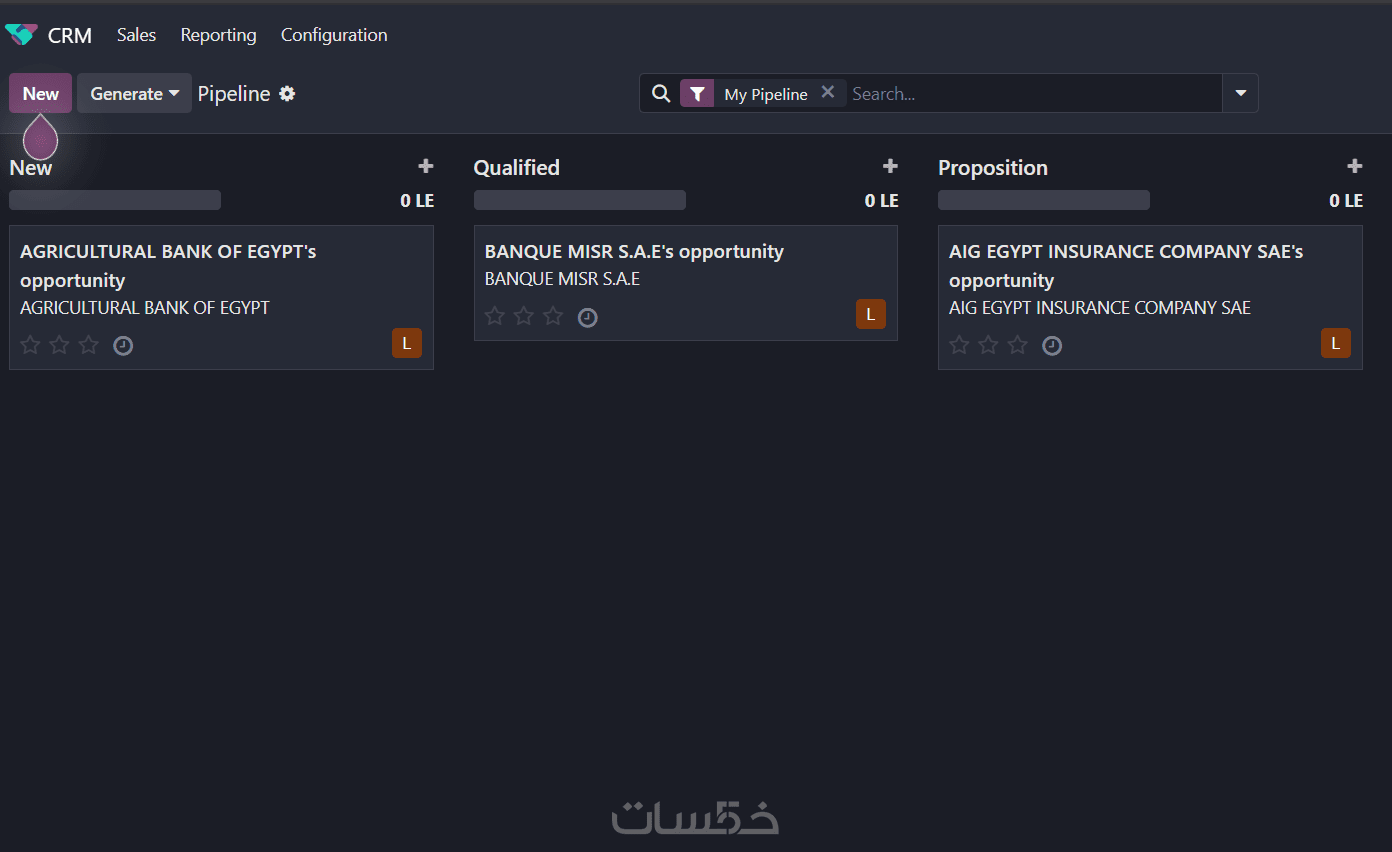The image size is (1392, 852).
Task: Click the New column progress bar
Action: (x=115, y=200)
